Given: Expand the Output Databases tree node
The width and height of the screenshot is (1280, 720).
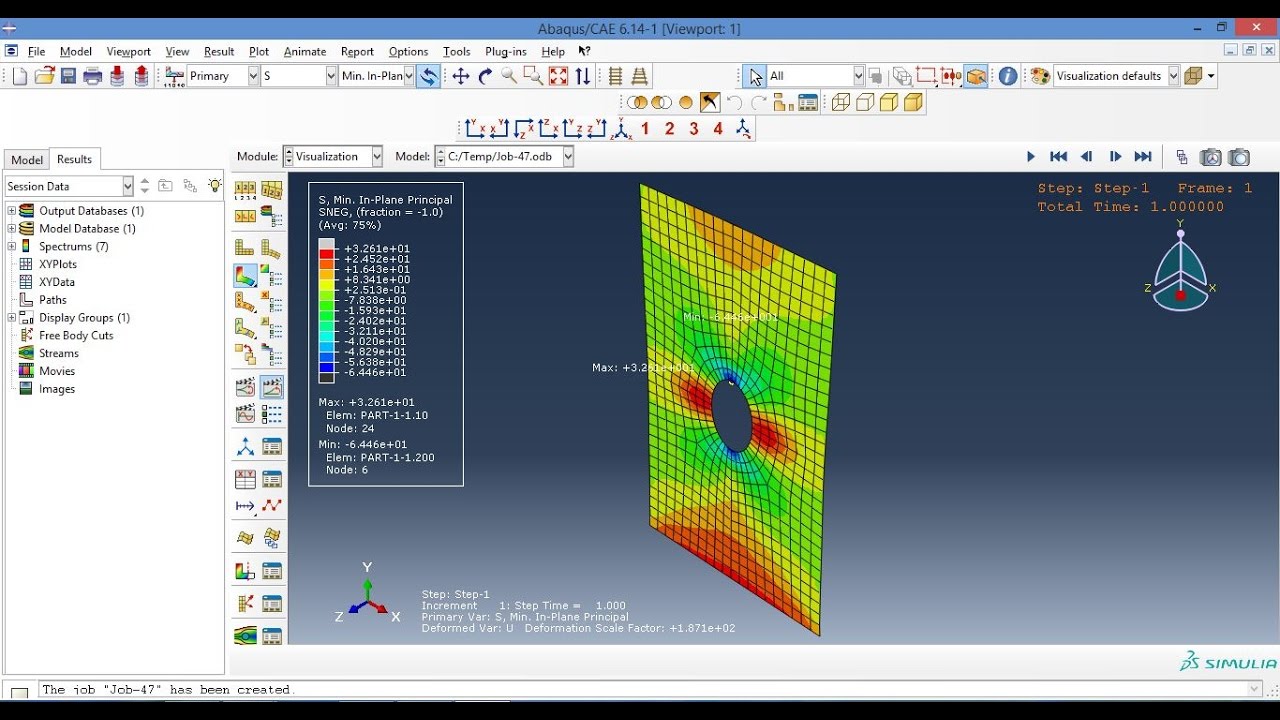Looking at the screenshot, I should [x=12, y=211].
